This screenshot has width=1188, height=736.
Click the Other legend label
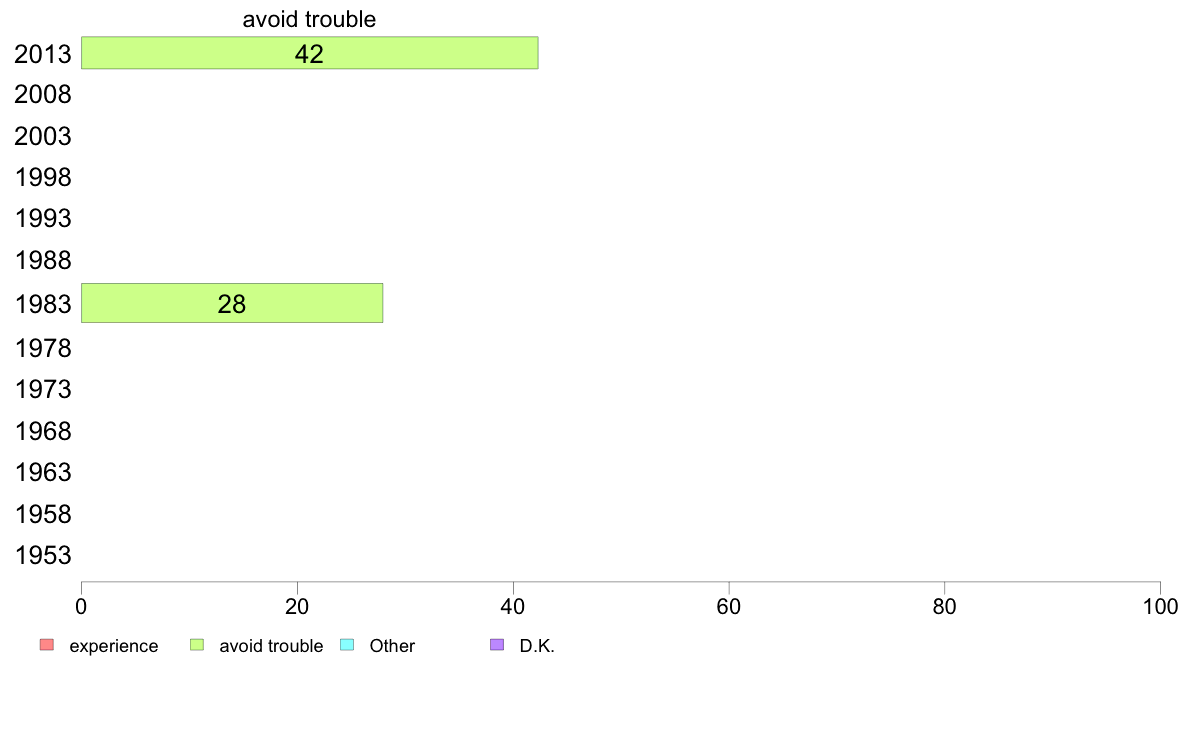click(392, 646)
